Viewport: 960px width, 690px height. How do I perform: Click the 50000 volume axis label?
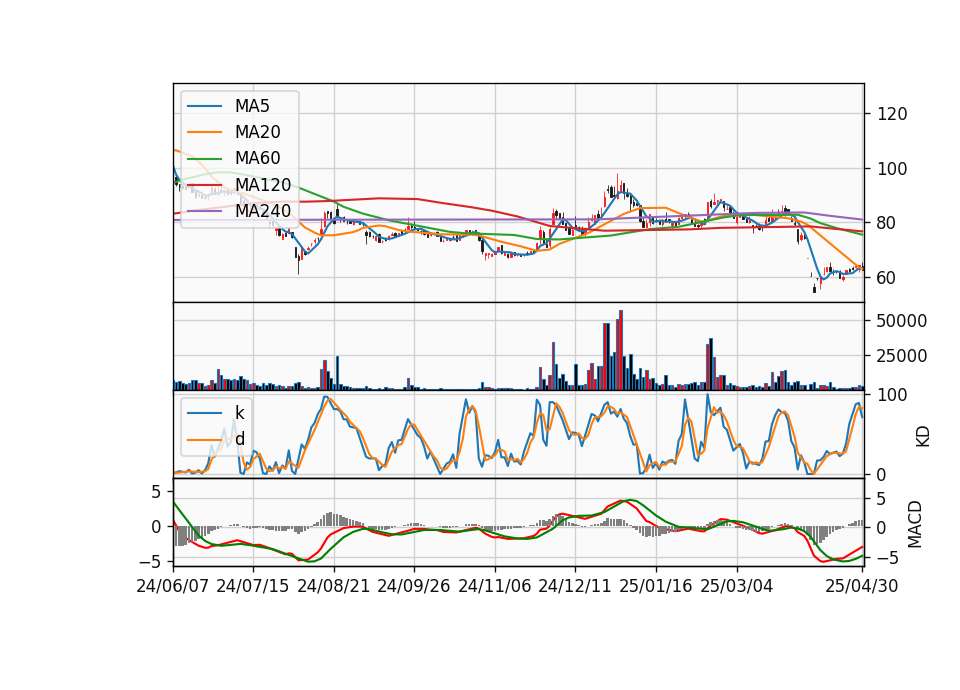click(901, 321)
